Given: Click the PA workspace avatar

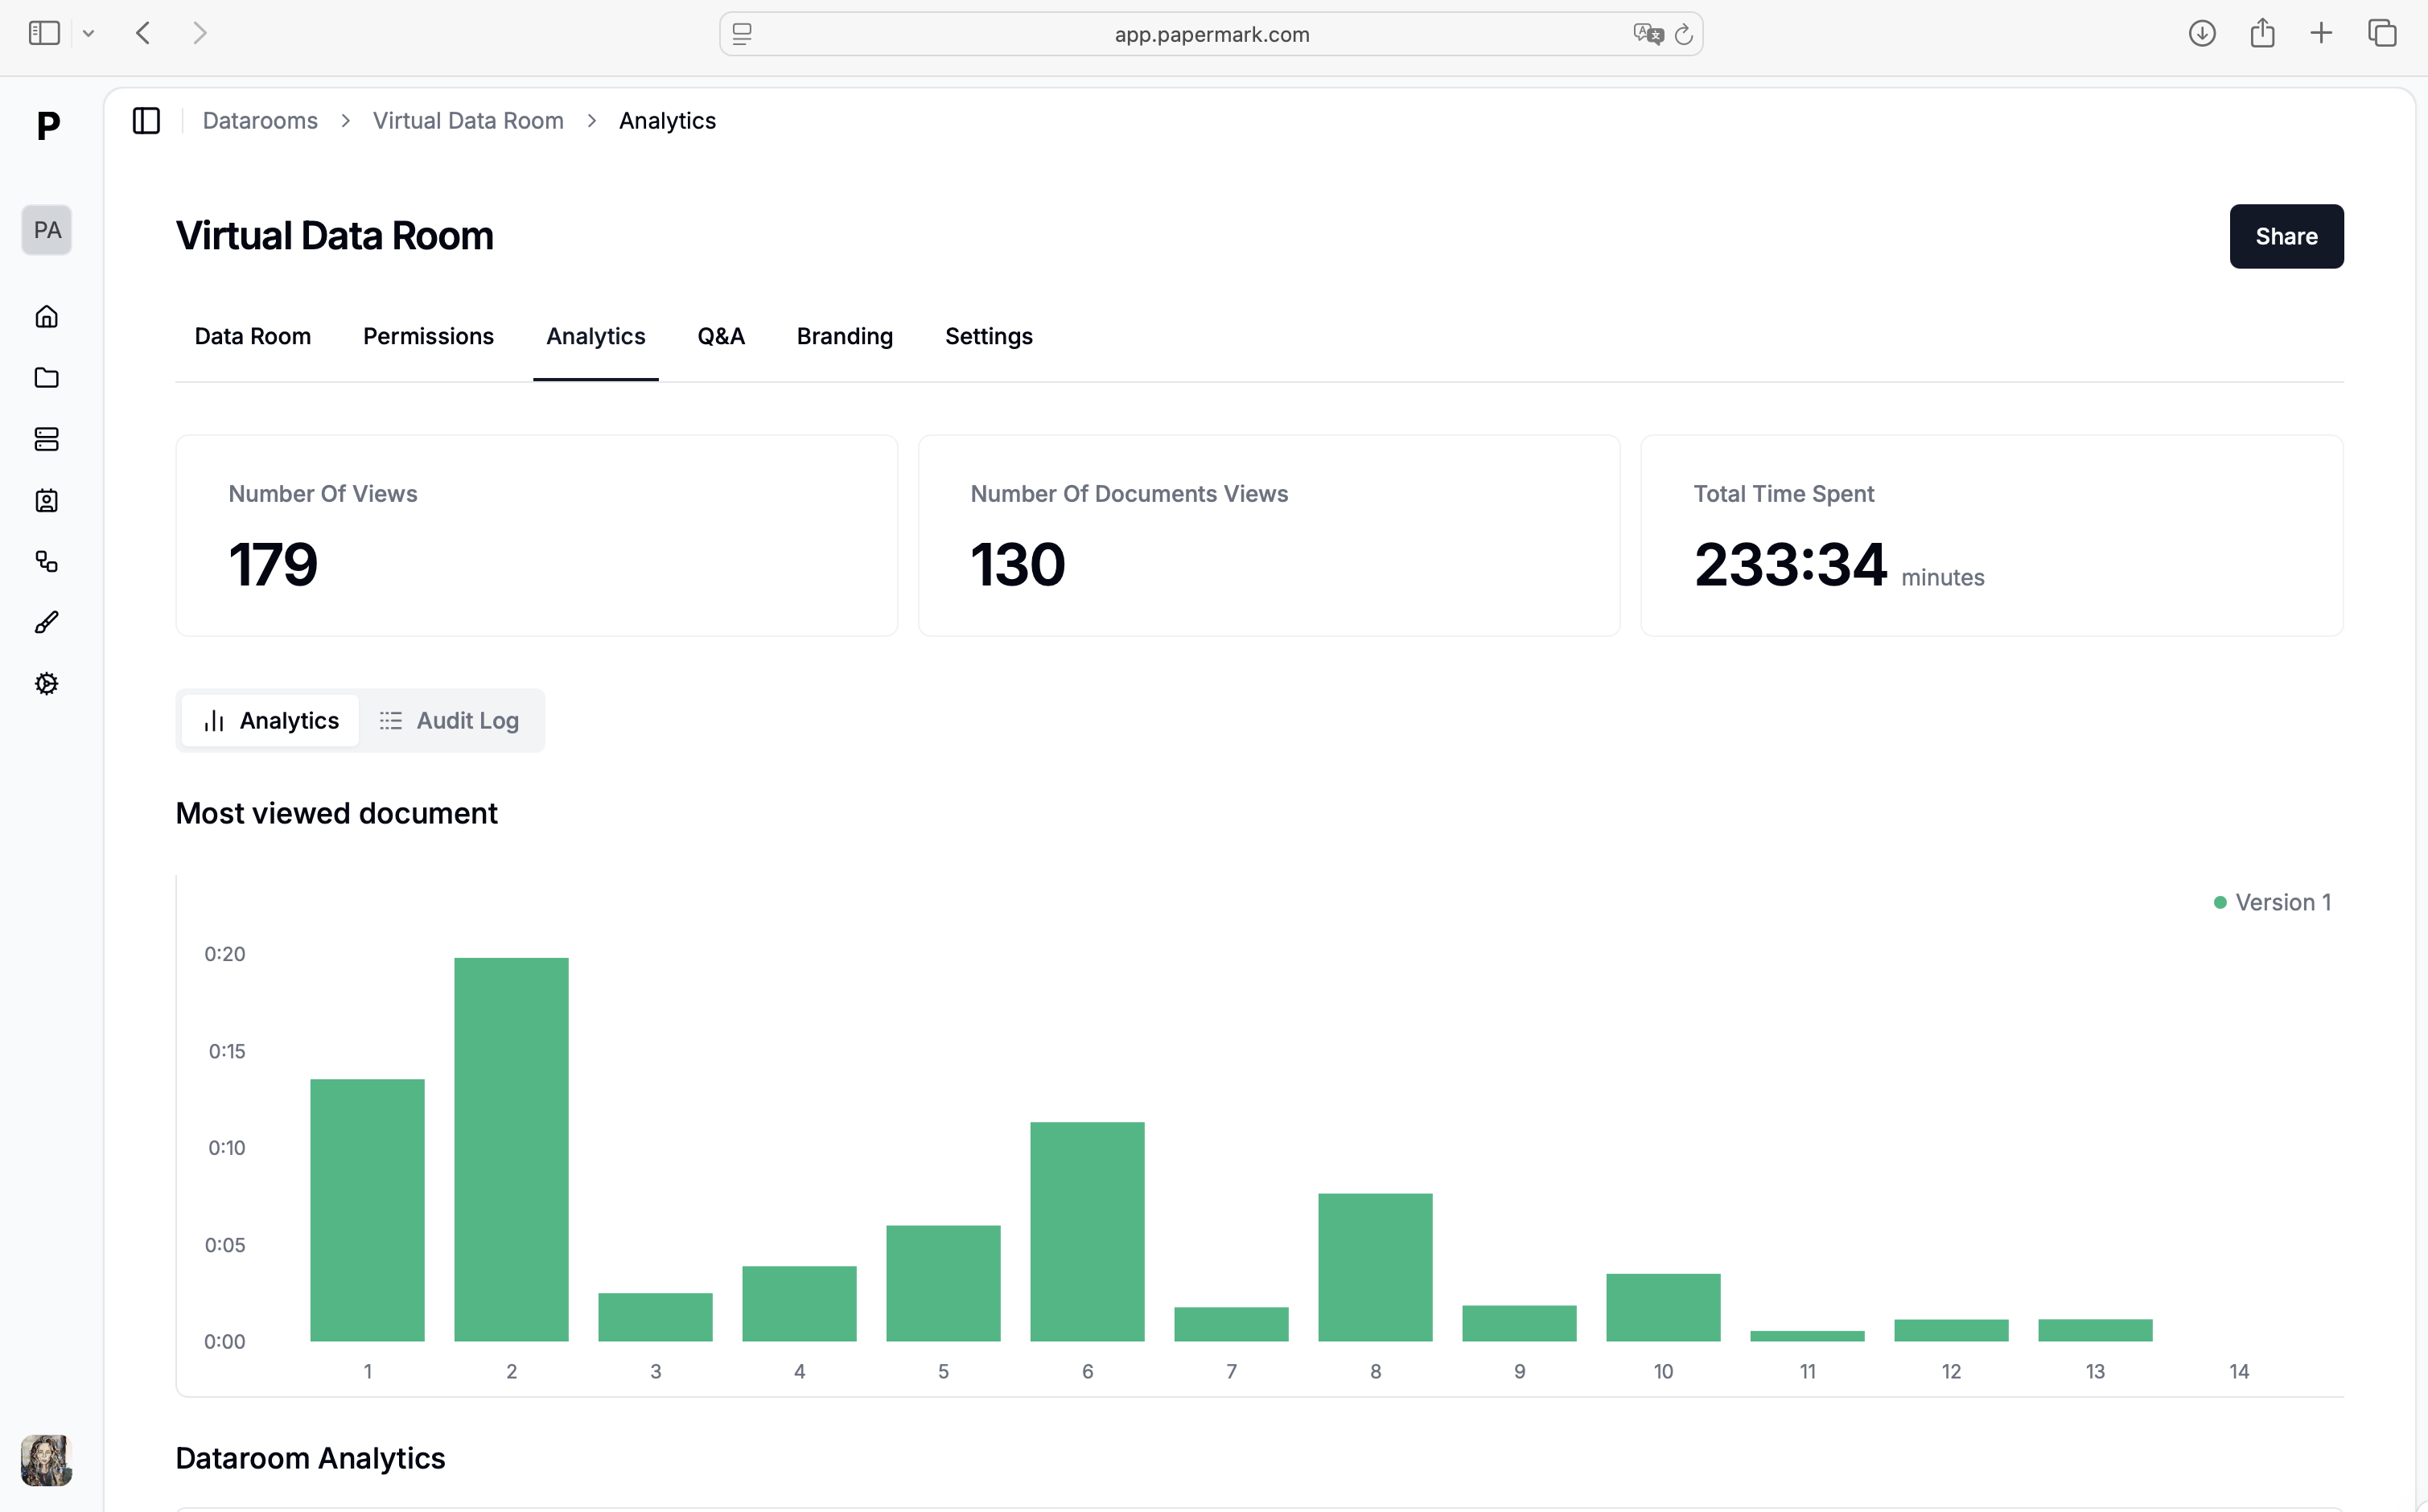Looking at the screenshot, I should point(46,229).
